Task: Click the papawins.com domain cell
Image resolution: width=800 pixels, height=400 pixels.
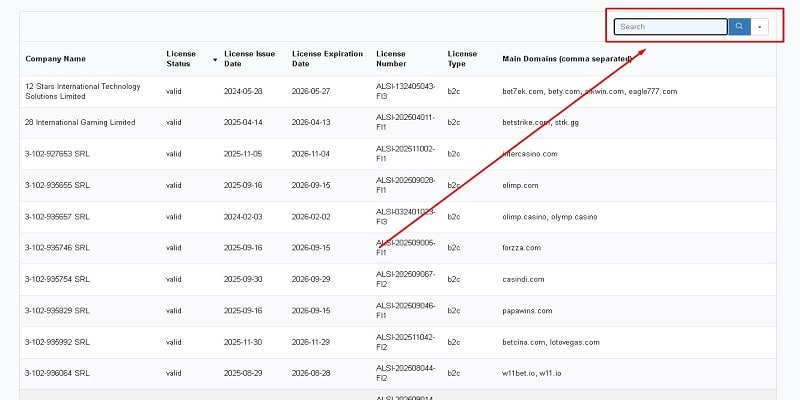Action: [527, 311]
